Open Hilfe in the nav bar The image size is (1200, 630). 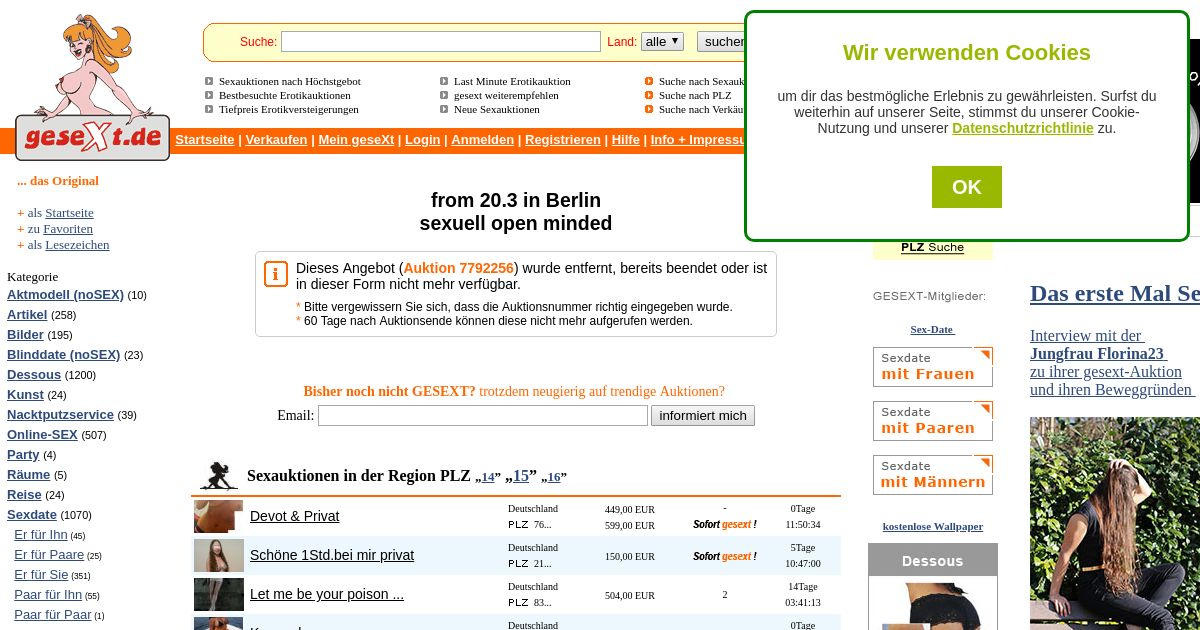625,139
